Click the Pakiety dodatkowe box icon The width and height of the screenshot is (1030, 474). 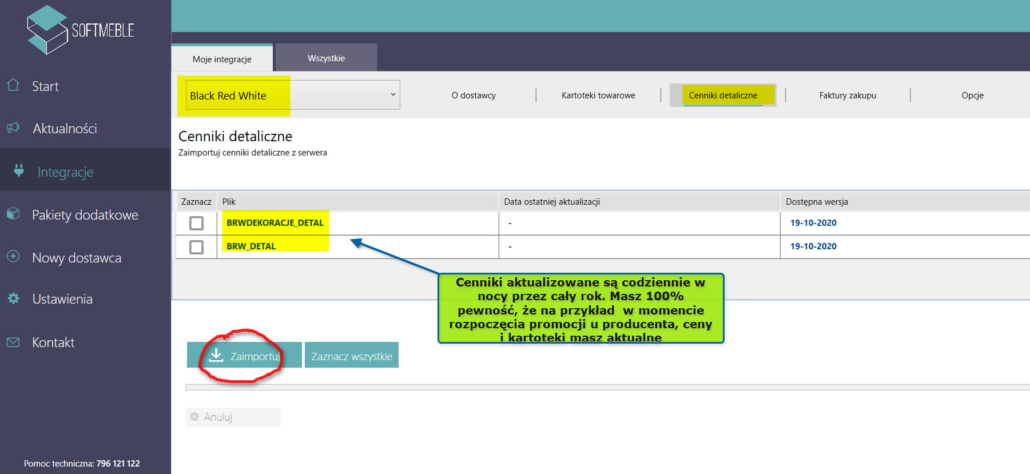click(x=13, y=214)
